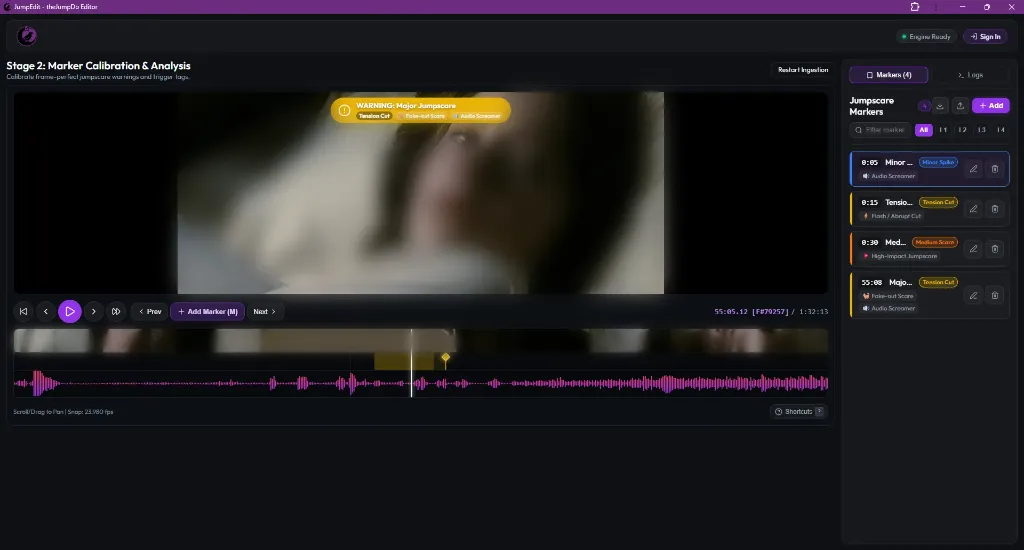Click the Tension Cut tag in warning banner
Screen dimensions: 1024x550
[x=374, y=116]
